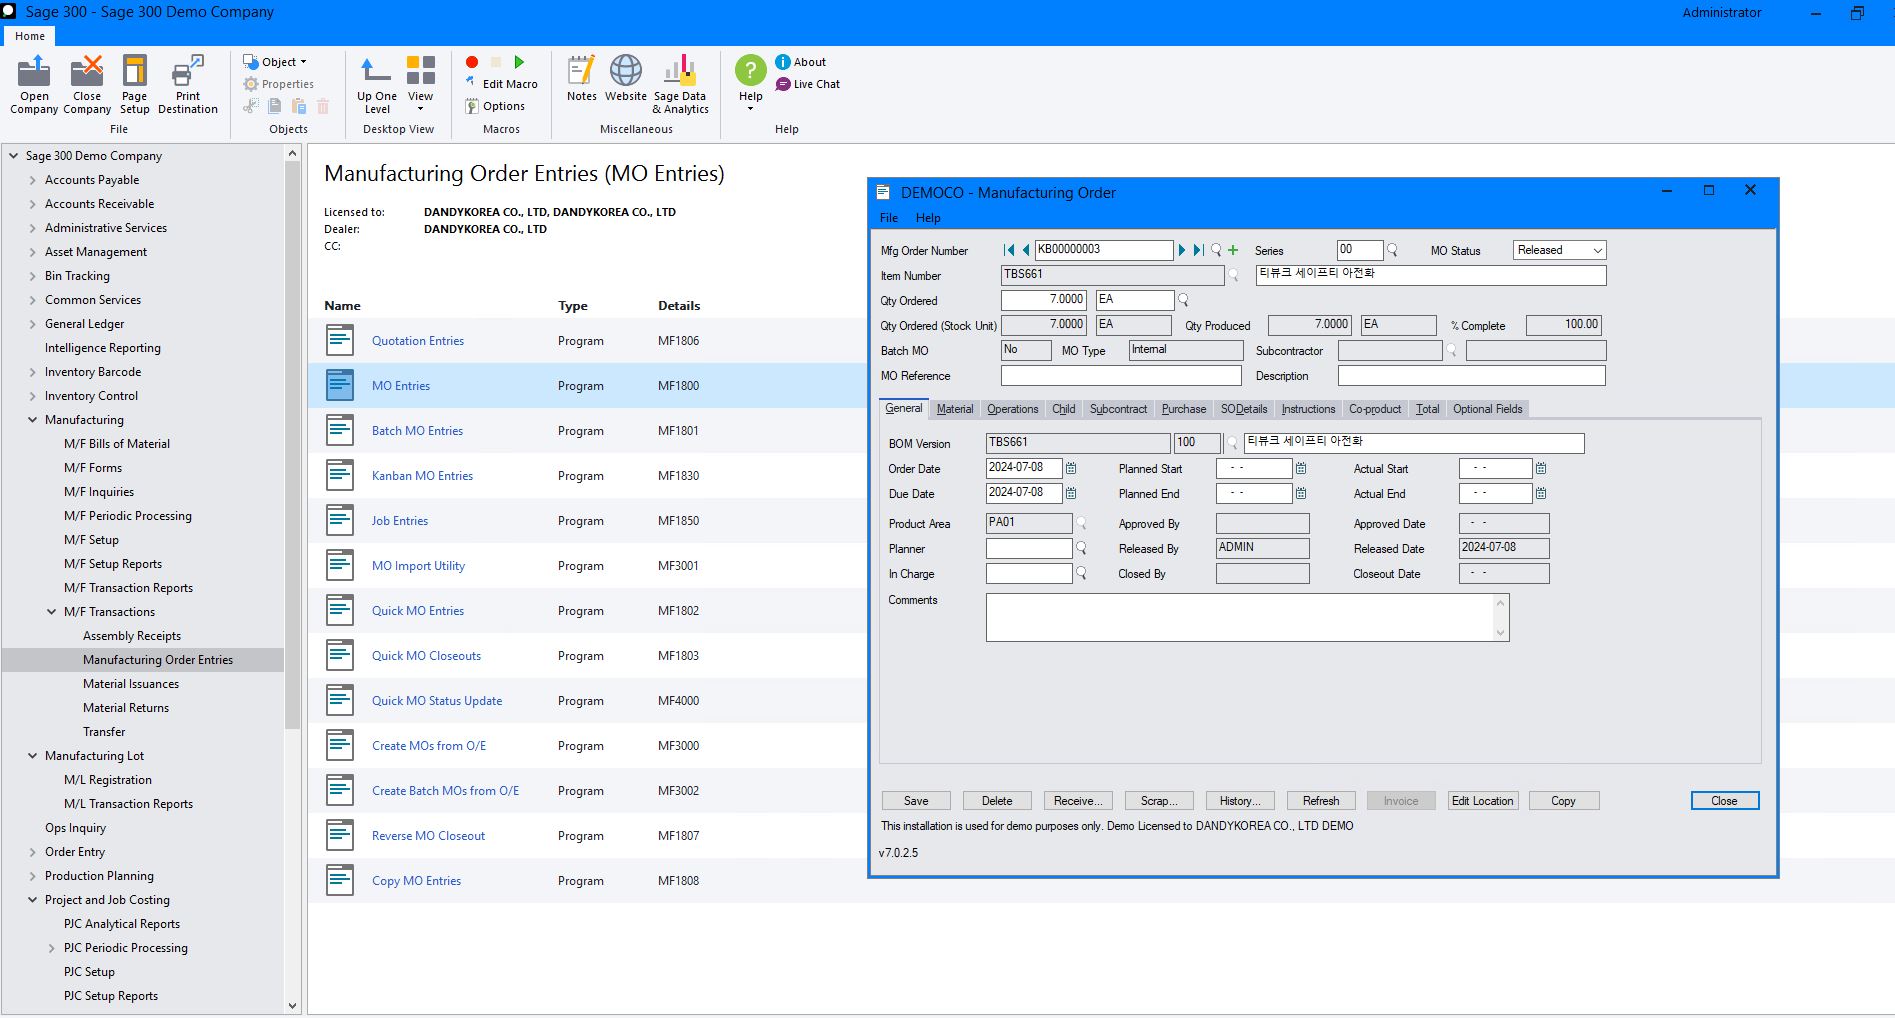Open the MO Status dropdown

click(1598, 250)
